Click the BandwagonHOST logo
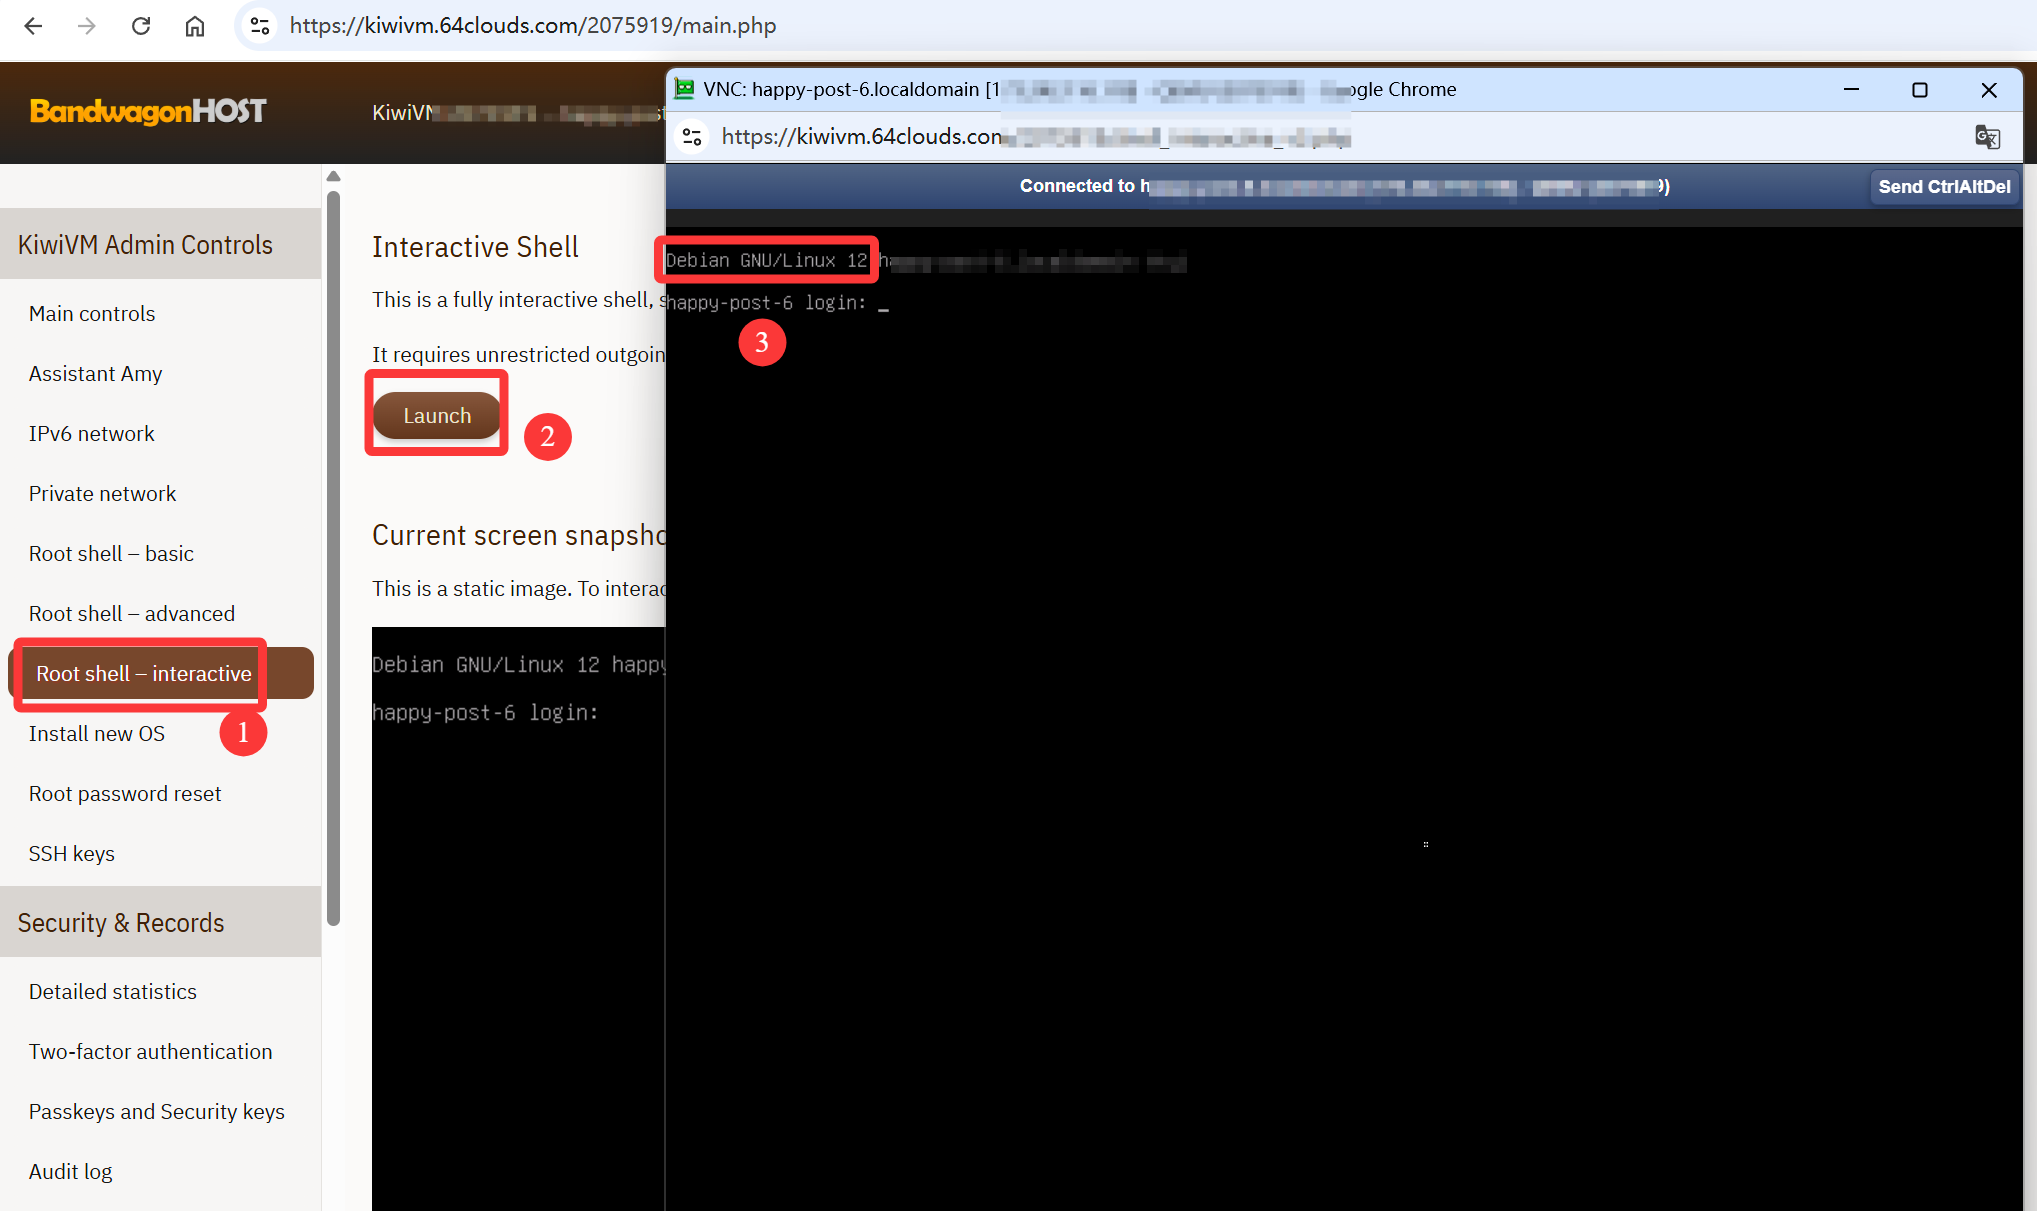The height and width of the screenshot is (1211, 2037). tap(148, 111)
